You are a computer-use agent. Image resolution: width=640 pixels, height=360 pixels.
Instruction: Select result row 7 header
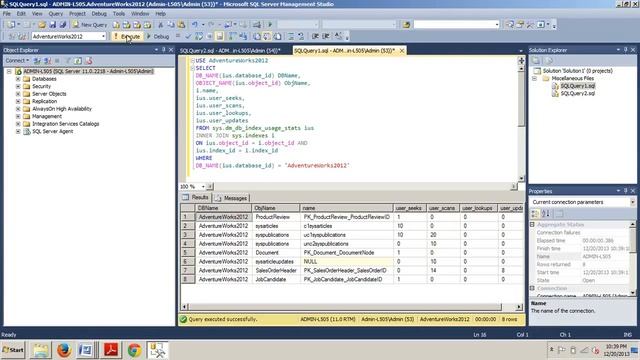click(188, 271)
